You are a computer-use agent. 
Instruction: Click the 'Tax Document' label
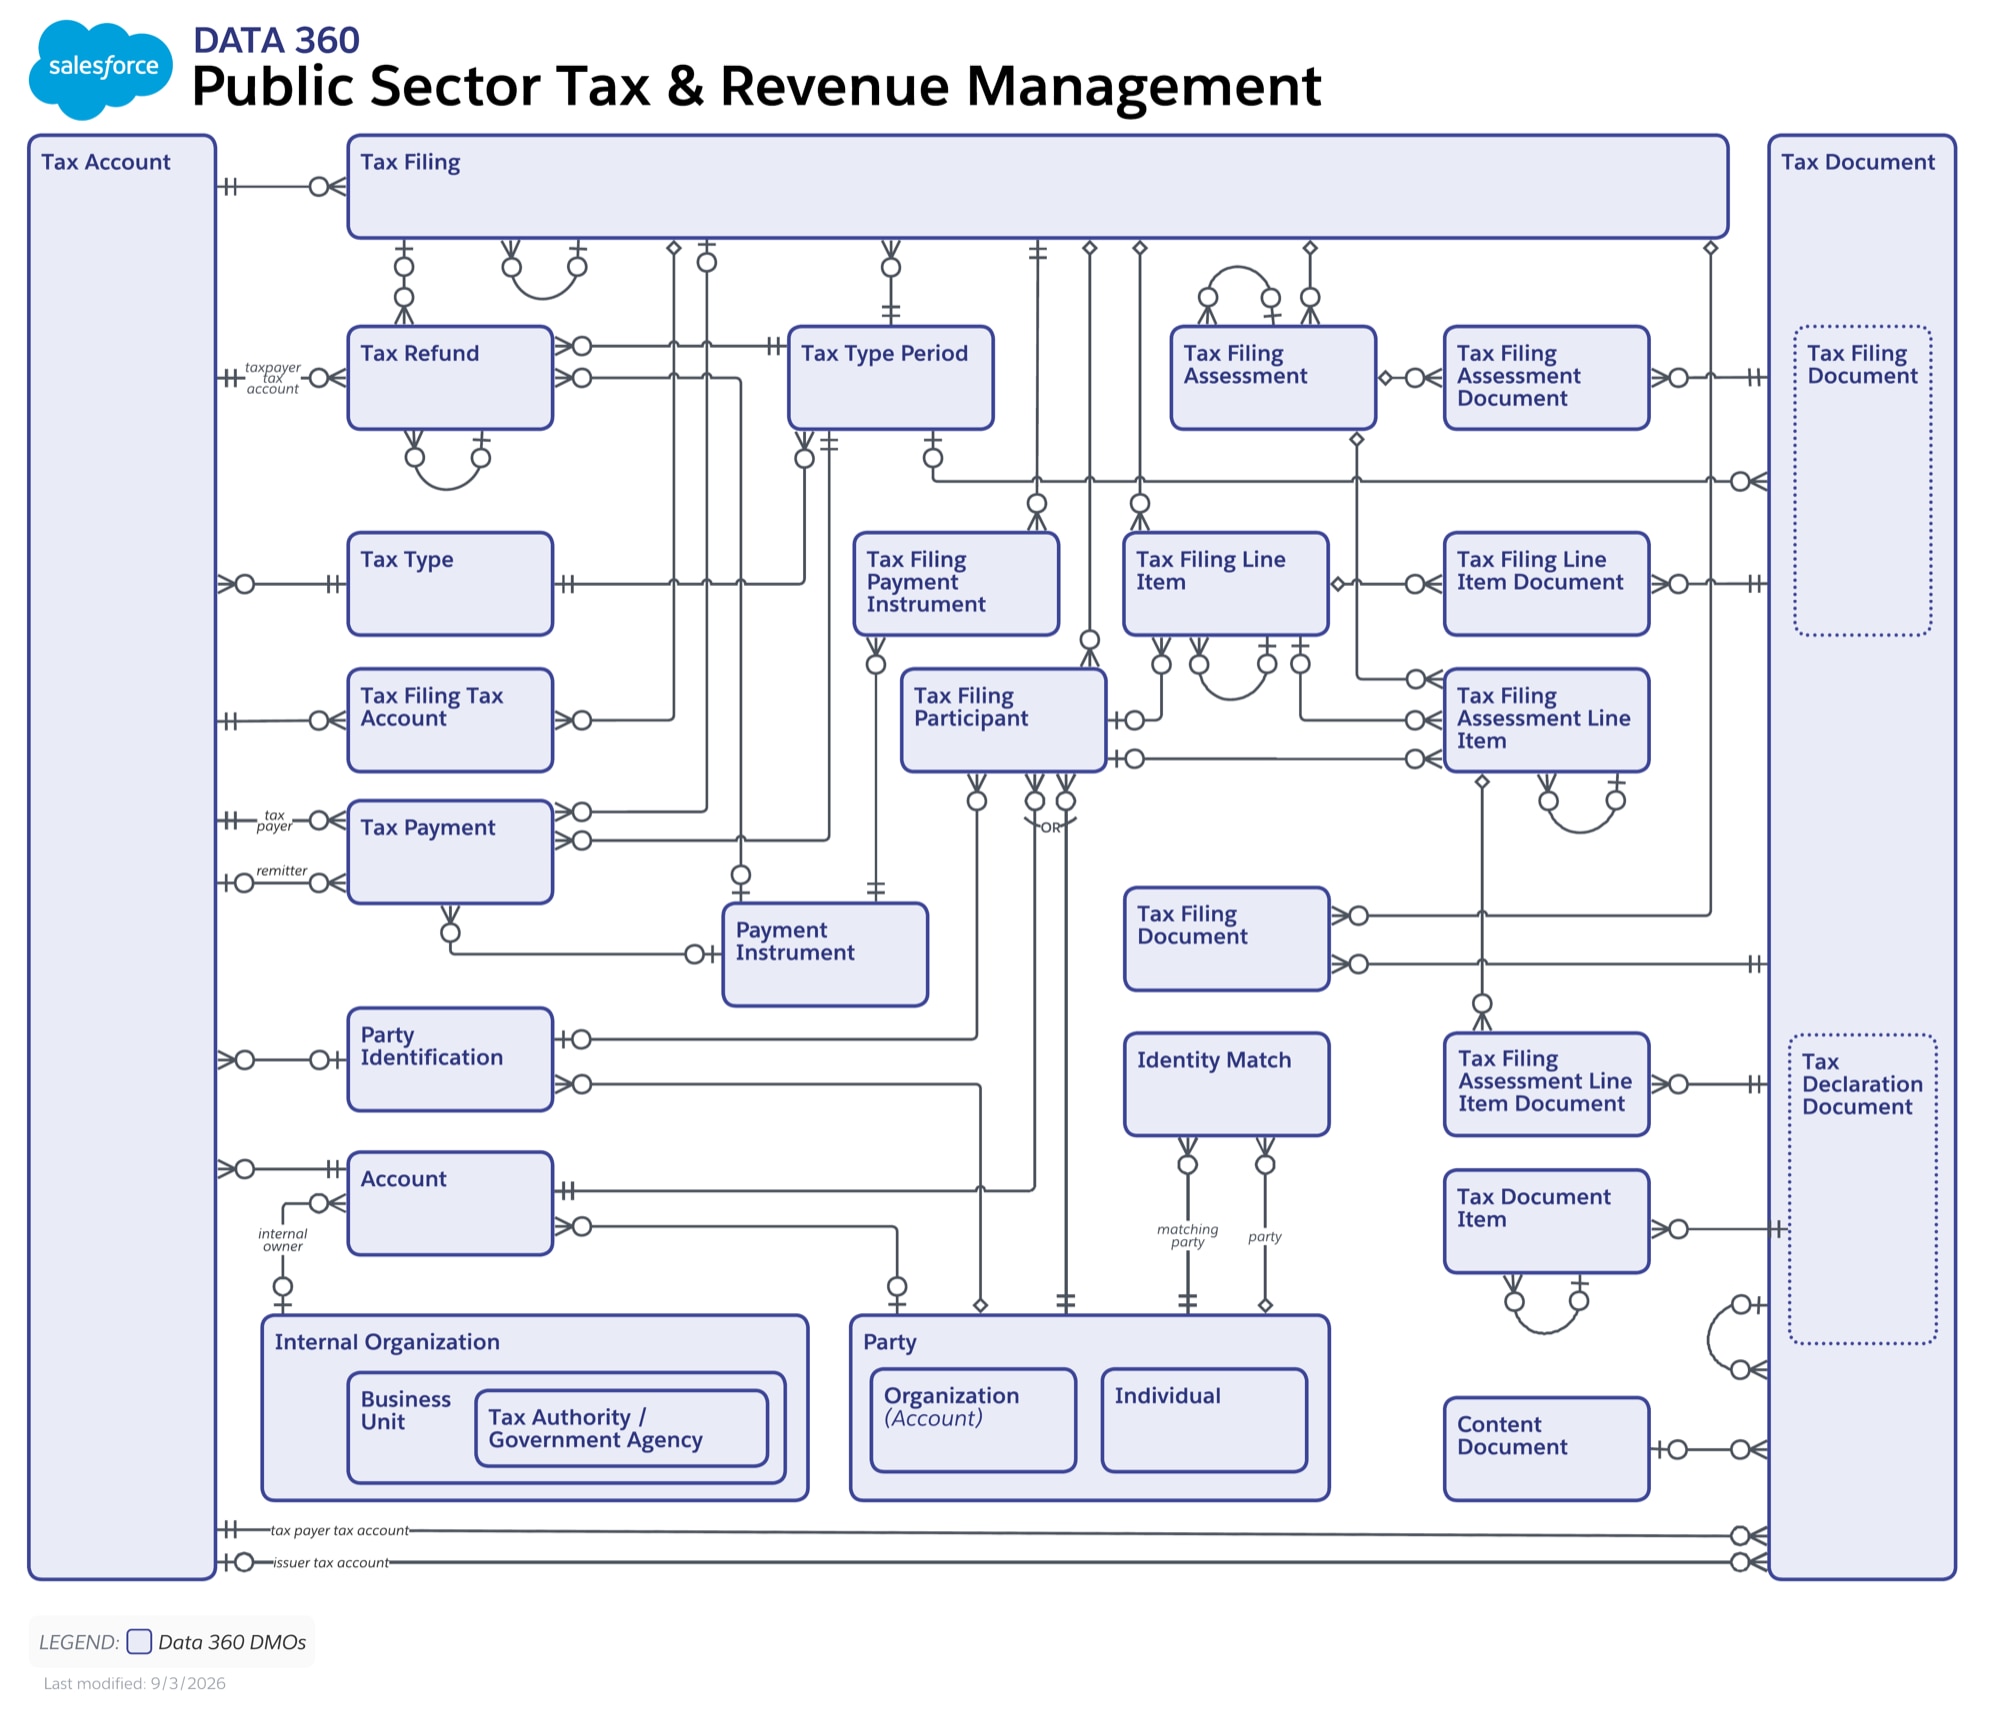1857,162
